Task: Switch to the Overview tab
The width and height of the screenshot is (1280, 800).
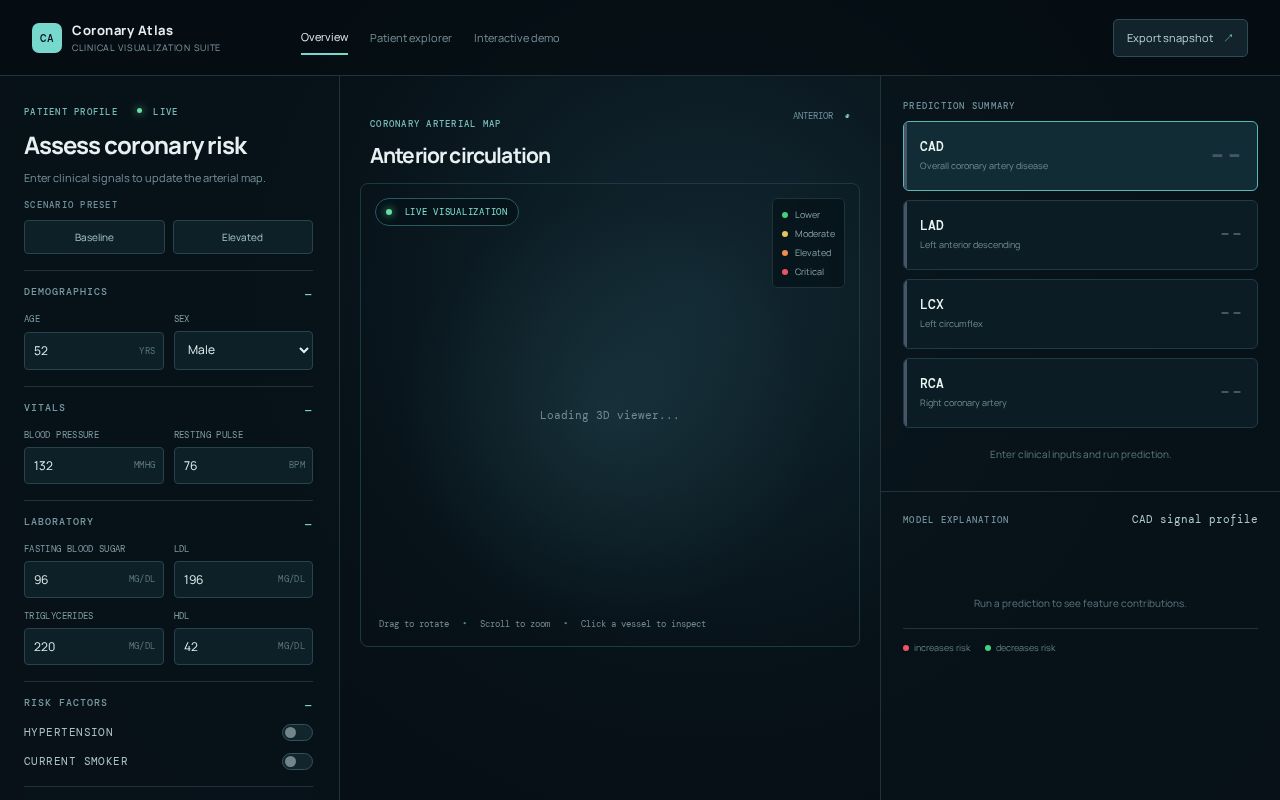Action: [x=324, y=38]
